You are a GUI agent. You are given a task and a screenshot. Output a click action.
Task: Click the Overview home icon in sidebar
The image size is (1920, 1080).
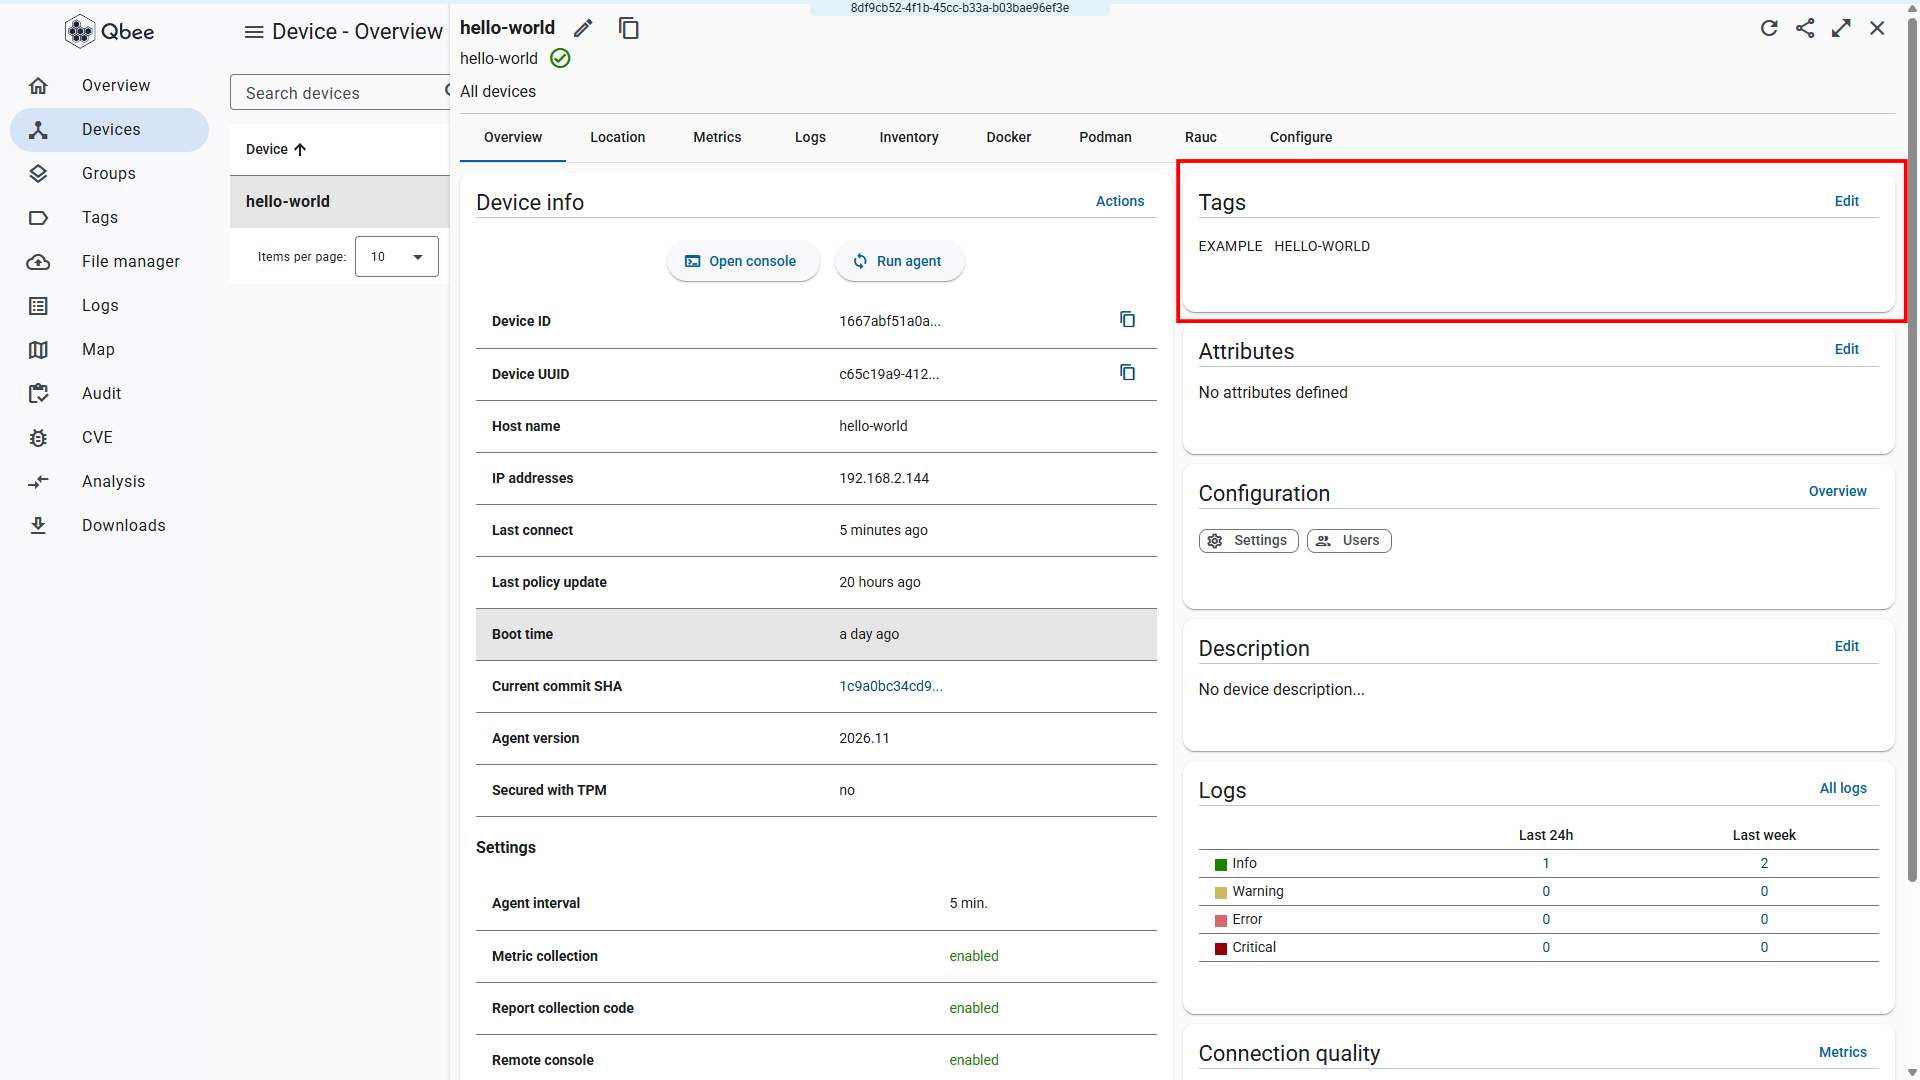point(38,86)
